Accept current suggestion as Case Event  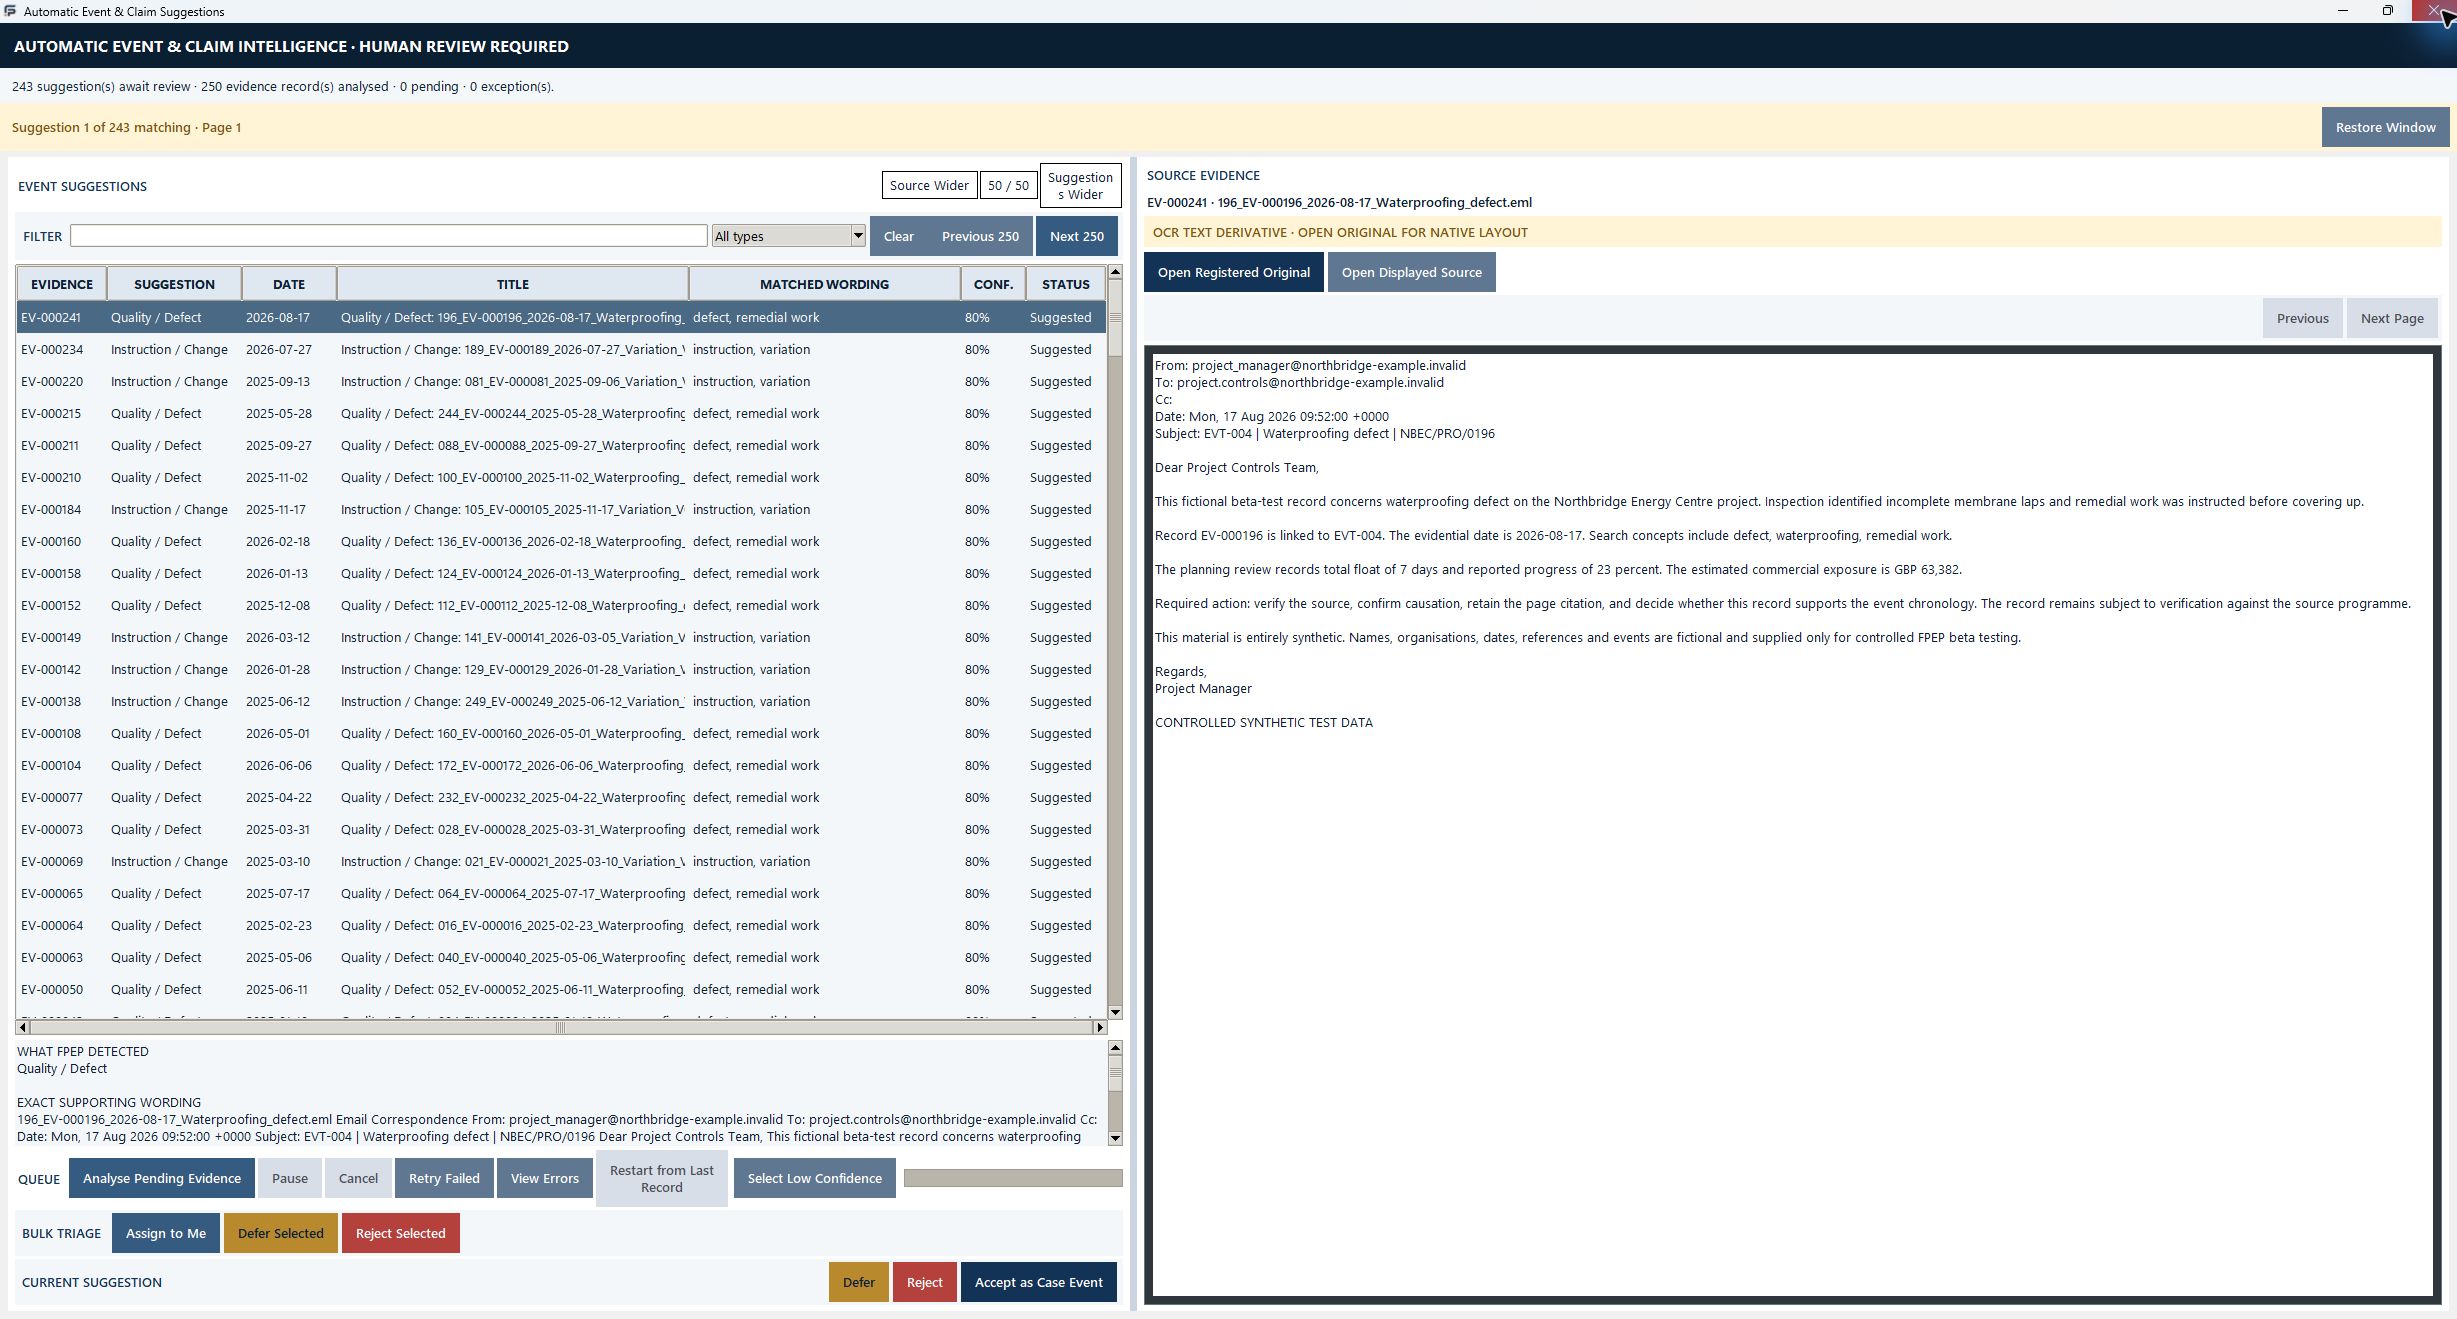pyautogui.click(x=1038, y=1282)
